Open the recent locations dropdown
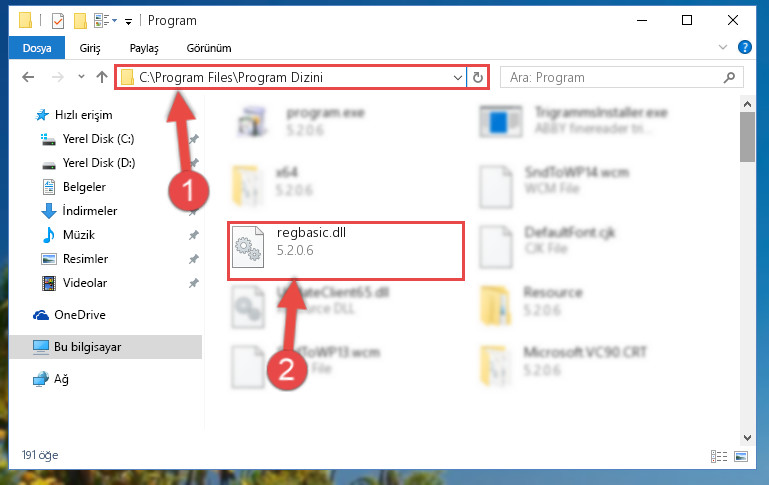Image resolution: width=769 pixels, height=485 pixels. click(x=81, y=77)
